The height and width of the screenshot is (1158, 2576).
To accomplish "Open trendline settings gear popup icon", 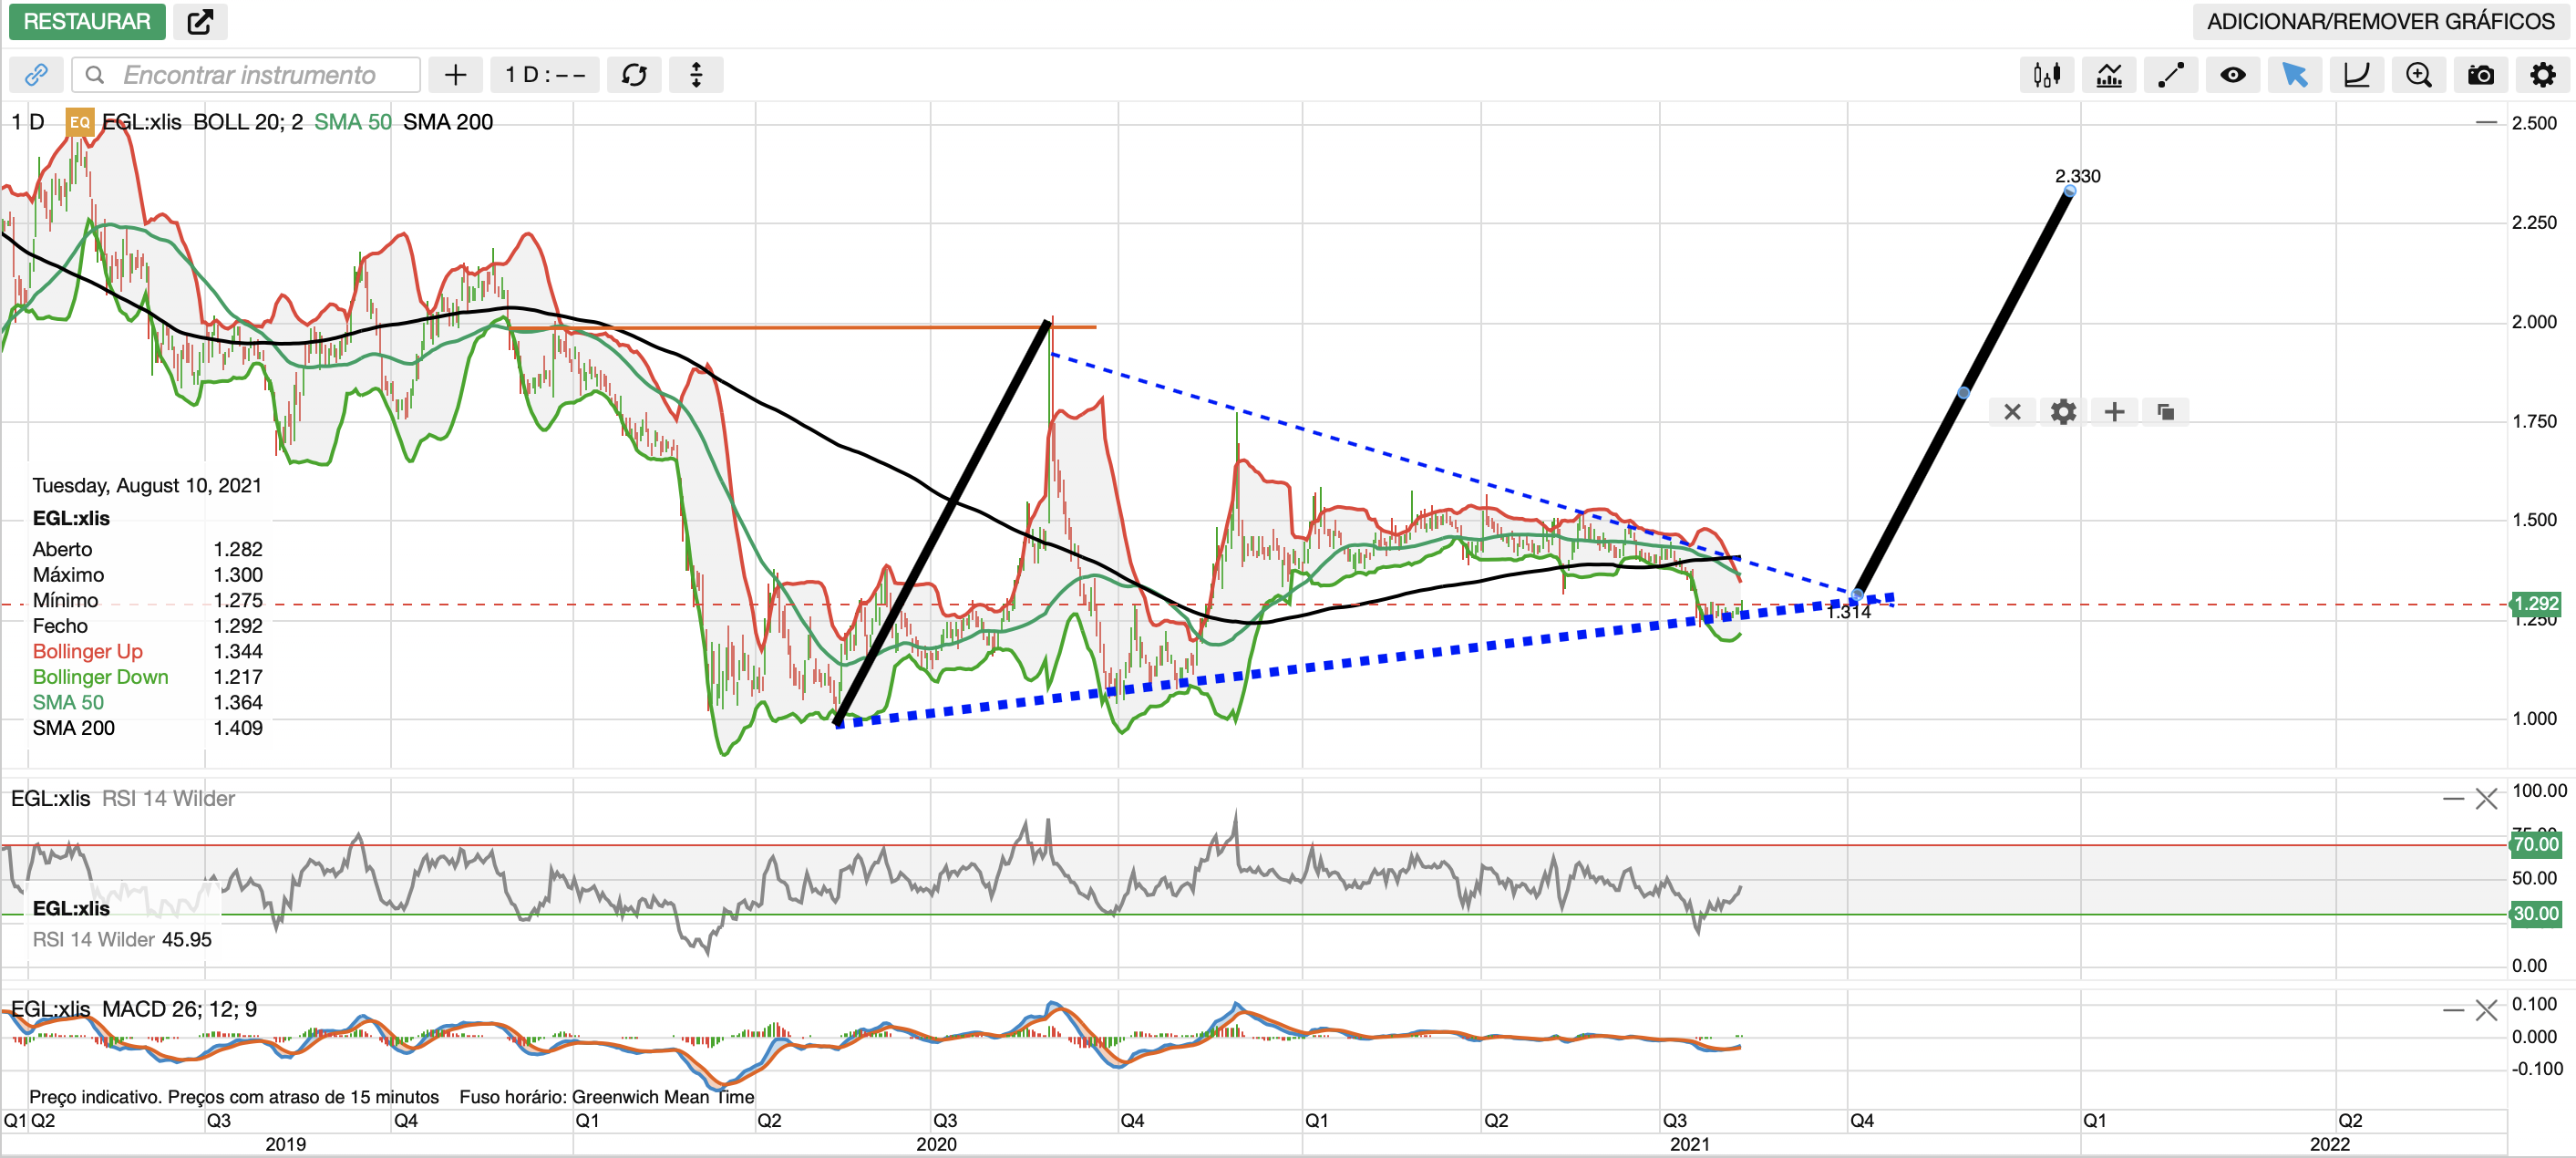I will click(2063, 412).
